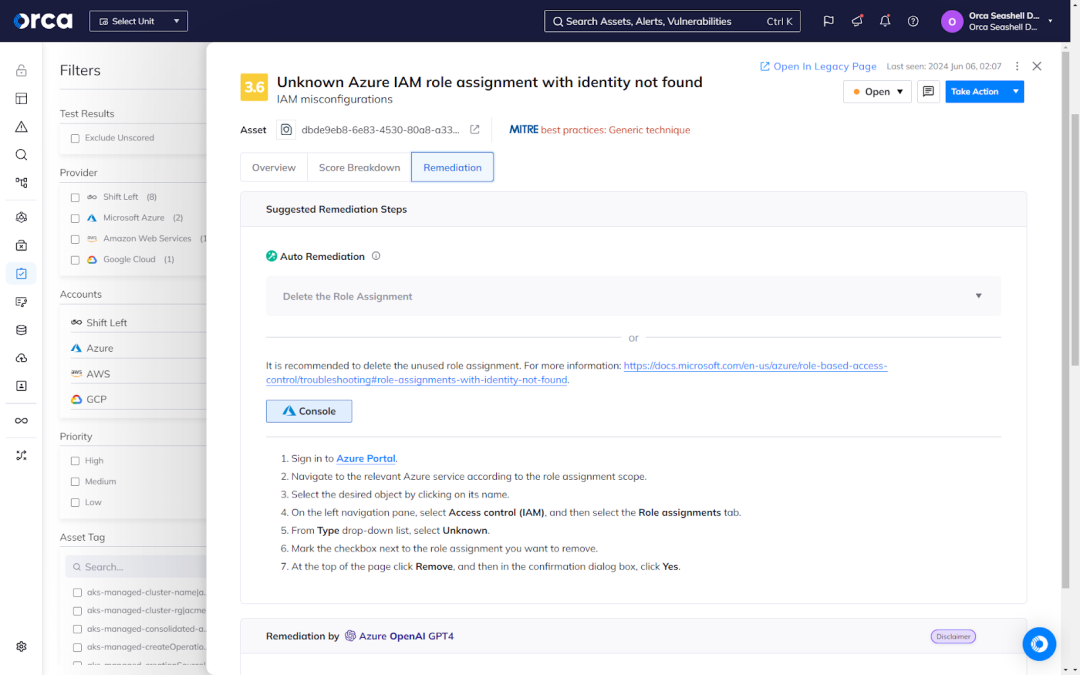
Task: Click the purple O user avatar
Action: click(952, 21)
